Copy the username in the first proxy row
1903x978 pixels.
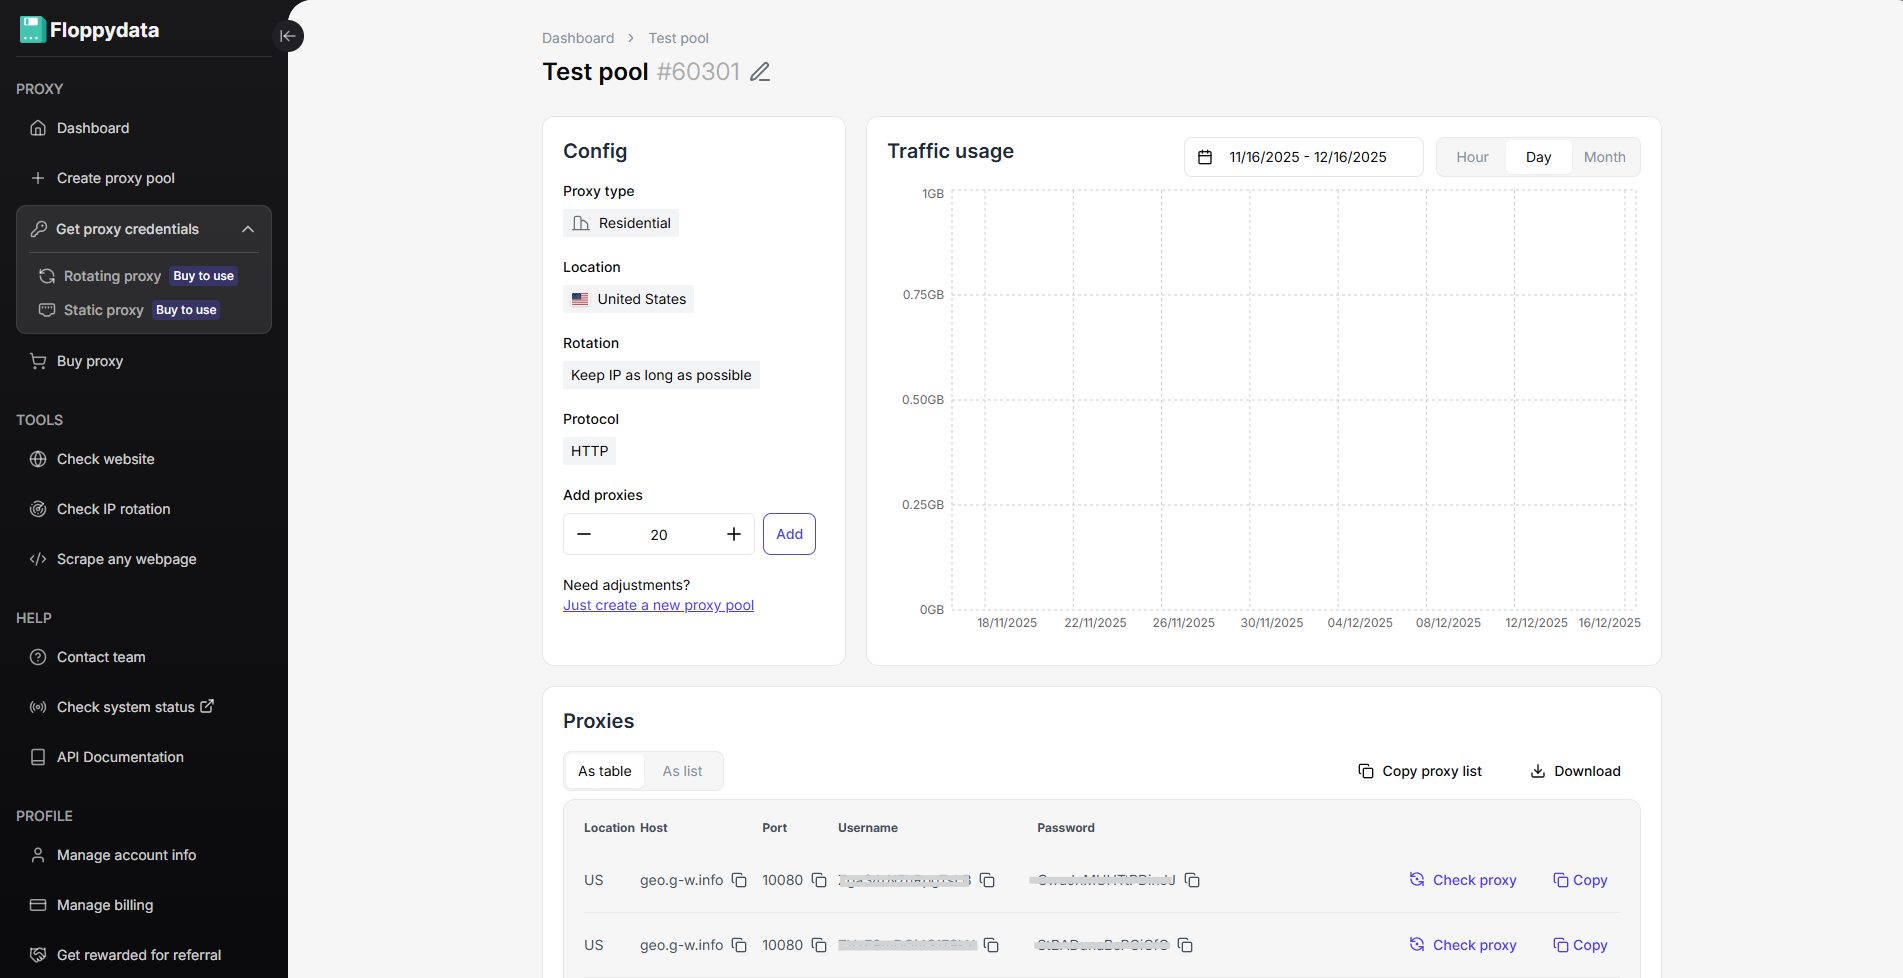coord(987,880)
